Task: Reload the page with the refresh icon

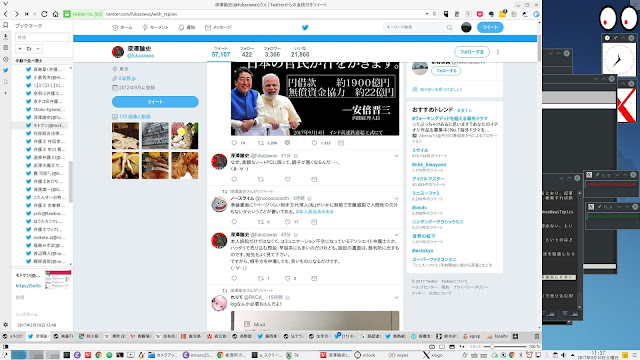Action: [x=44, y=14]
